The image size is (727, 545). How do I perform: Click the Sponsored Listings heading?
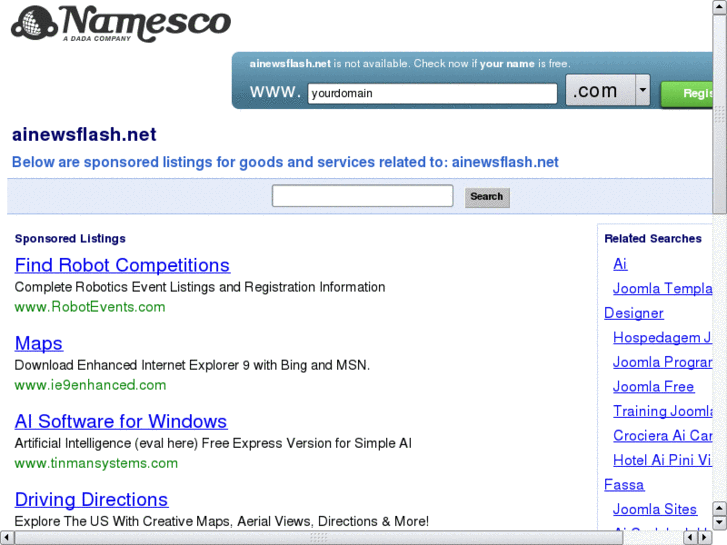[x=70, y=238]
